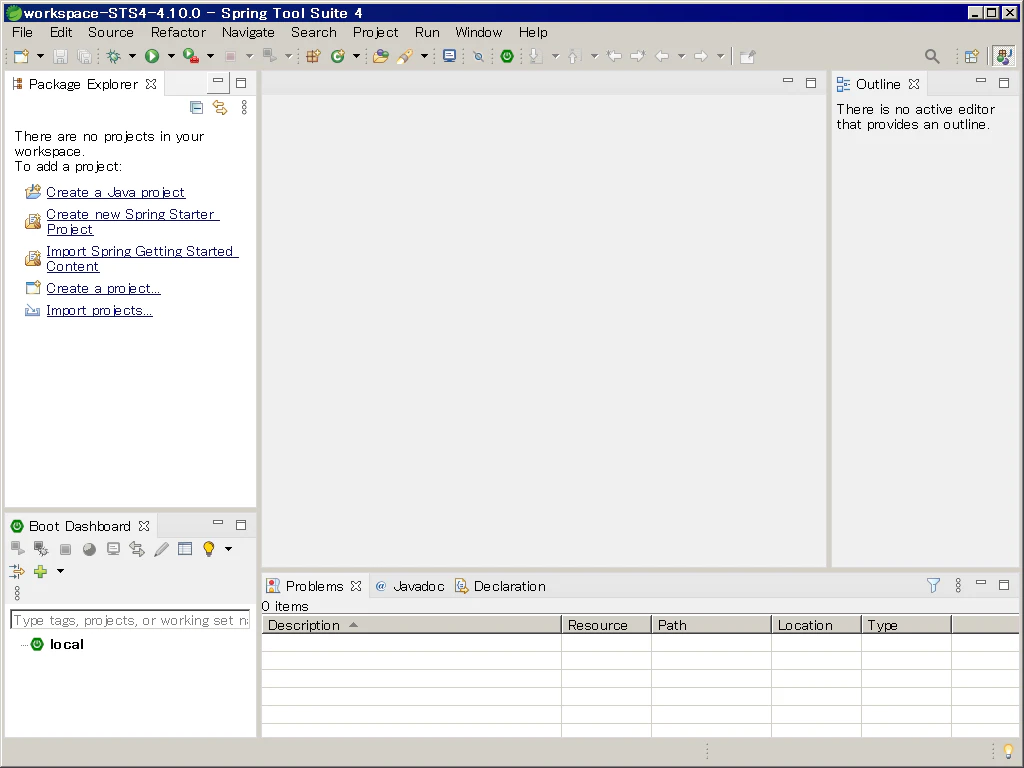The height and width of the screenshot is (768, 1024).
Task: Click the Boot Dashboard filter text field
Action: coord(130,620)
